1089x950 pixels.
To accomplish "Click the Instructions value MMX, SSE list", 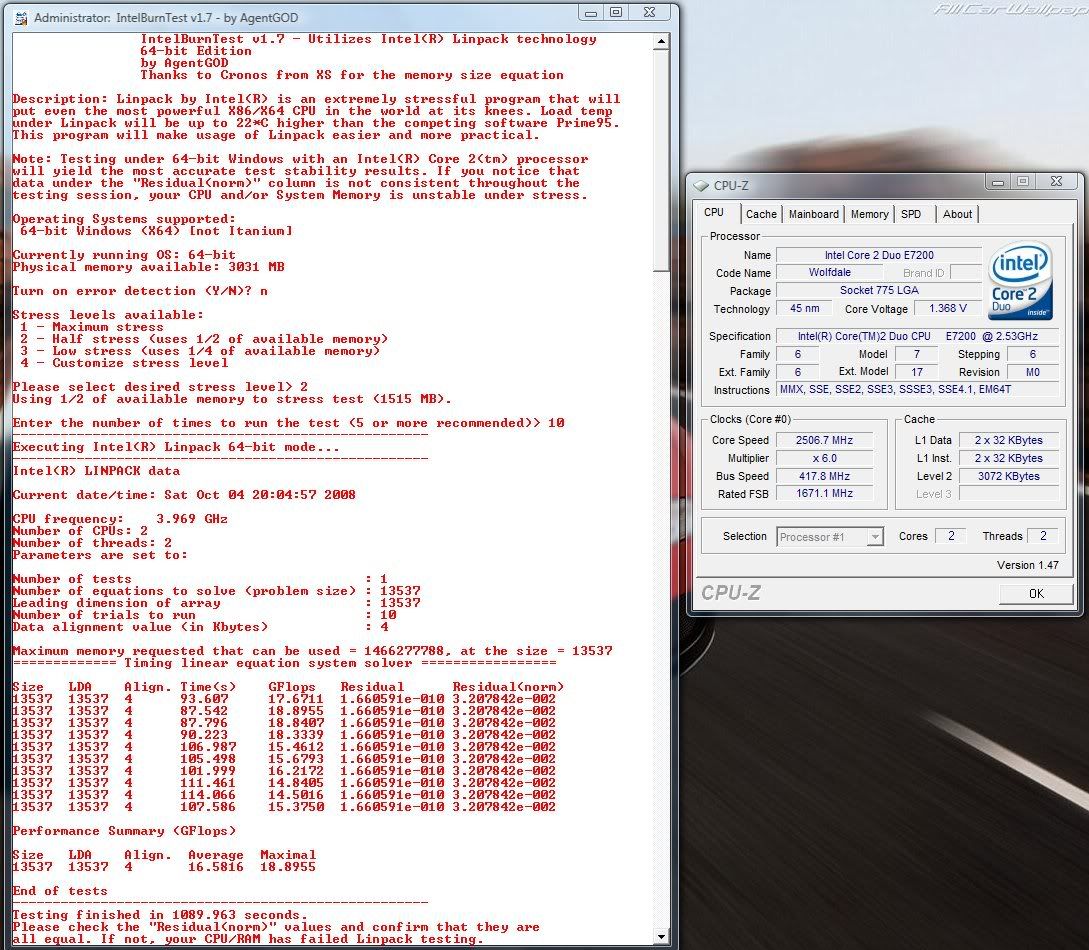I will [x=917, y=390].
